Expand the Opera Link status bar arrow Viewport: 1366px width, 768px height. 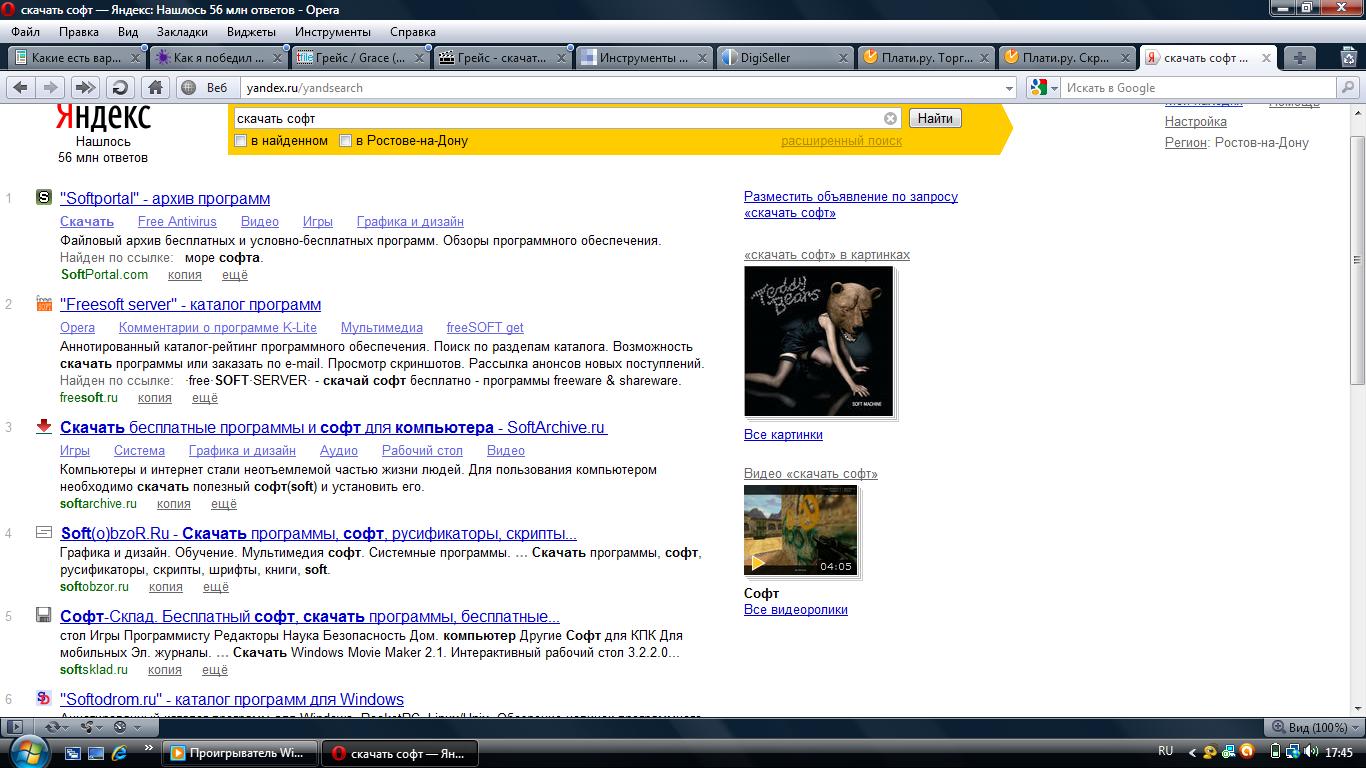(x=65, y=727)
